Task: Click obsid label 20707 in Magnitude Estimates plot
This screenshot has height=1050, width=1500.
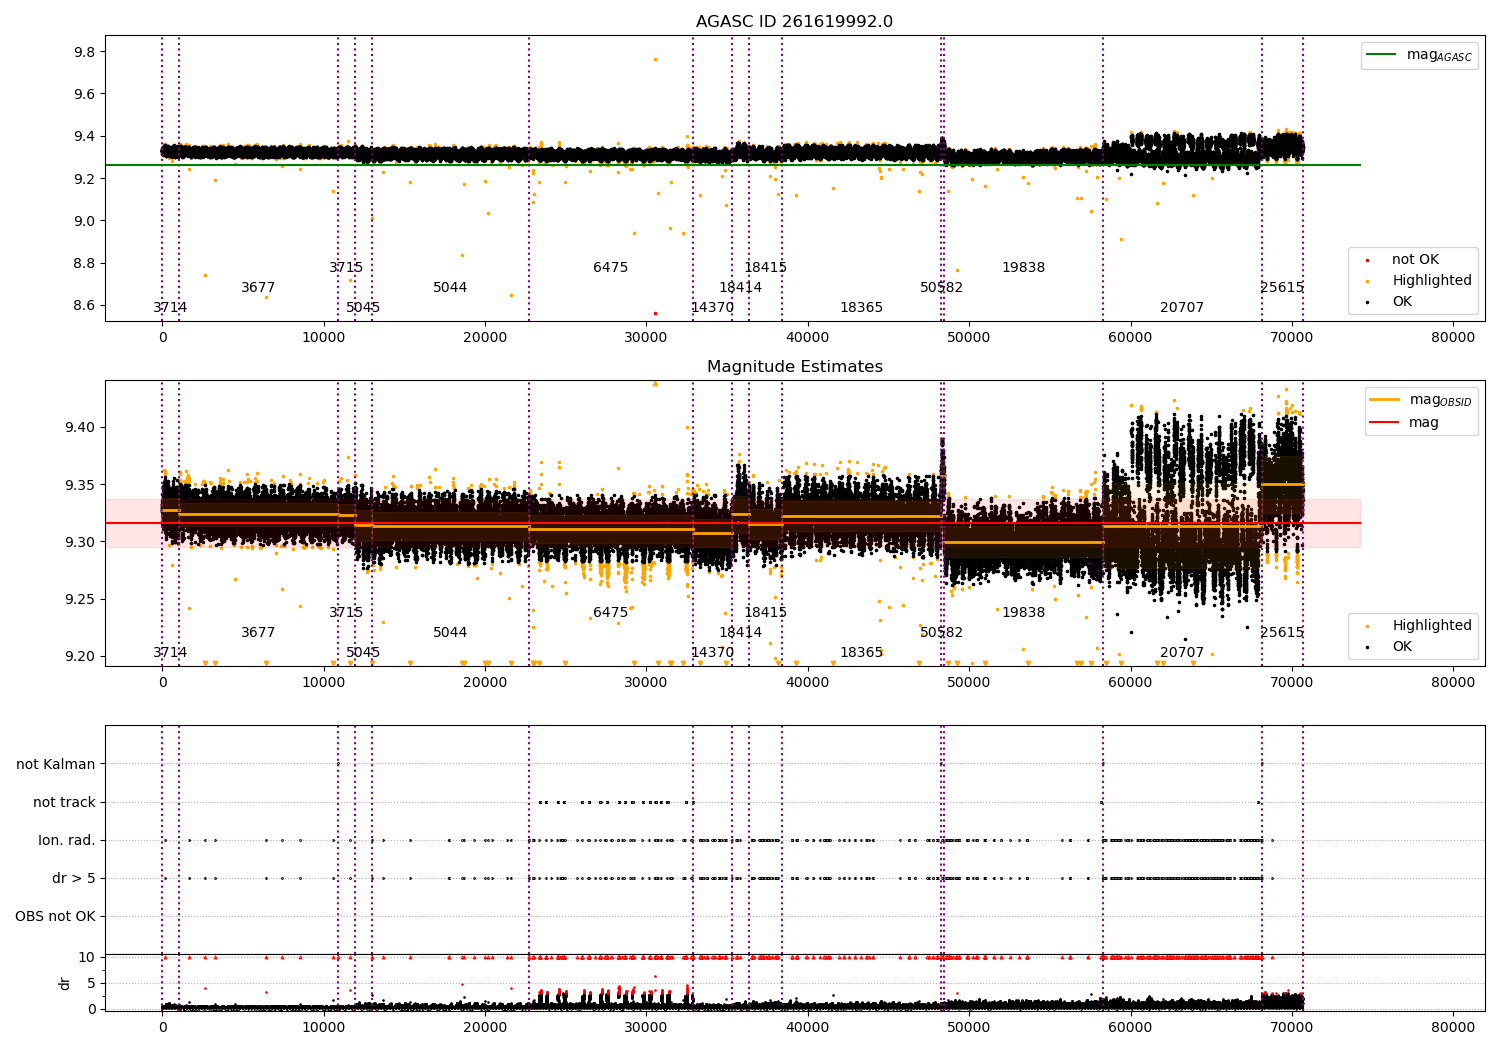Action: (1182, 653)
